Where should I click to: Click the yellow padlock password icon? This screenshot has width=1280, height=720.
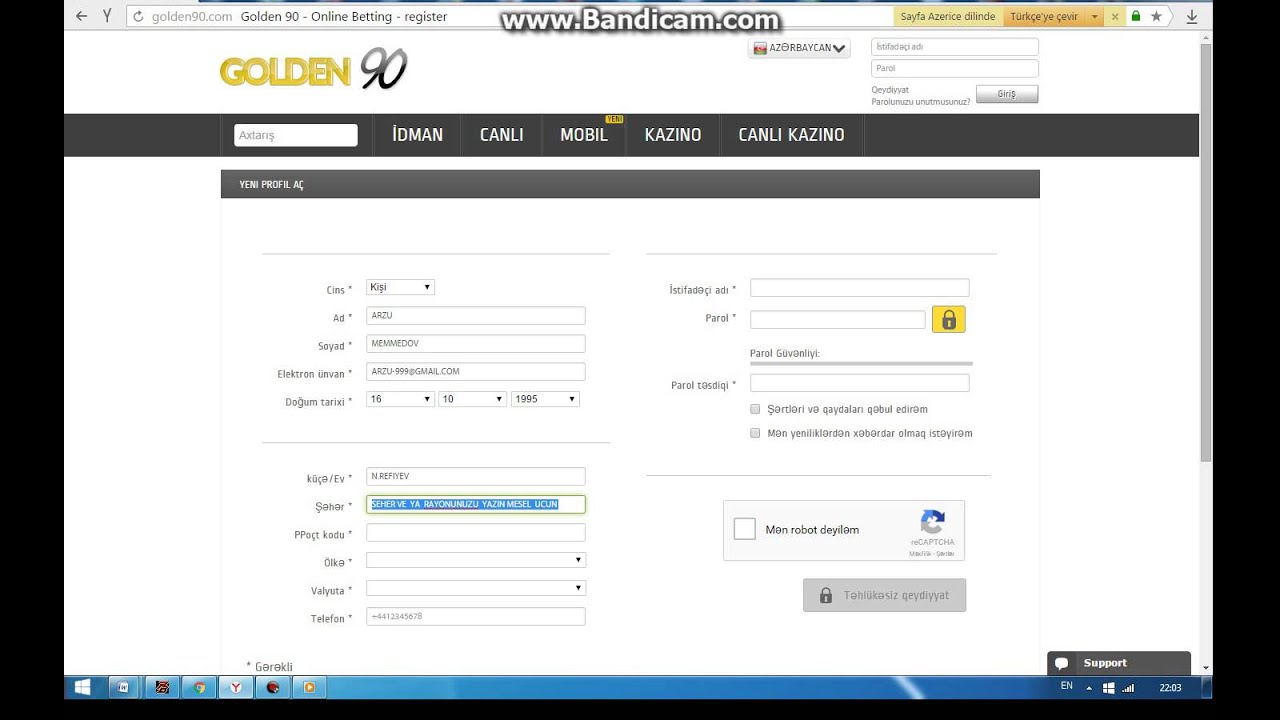(949, 319)
